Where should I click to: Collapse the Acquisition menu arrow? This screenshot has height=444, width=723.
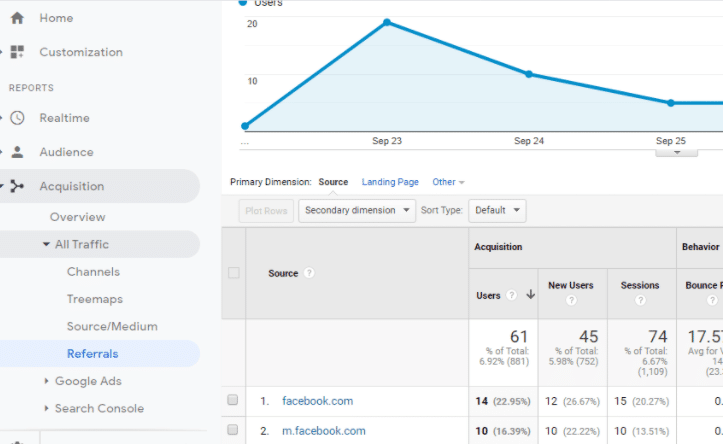tap(2, 186)
